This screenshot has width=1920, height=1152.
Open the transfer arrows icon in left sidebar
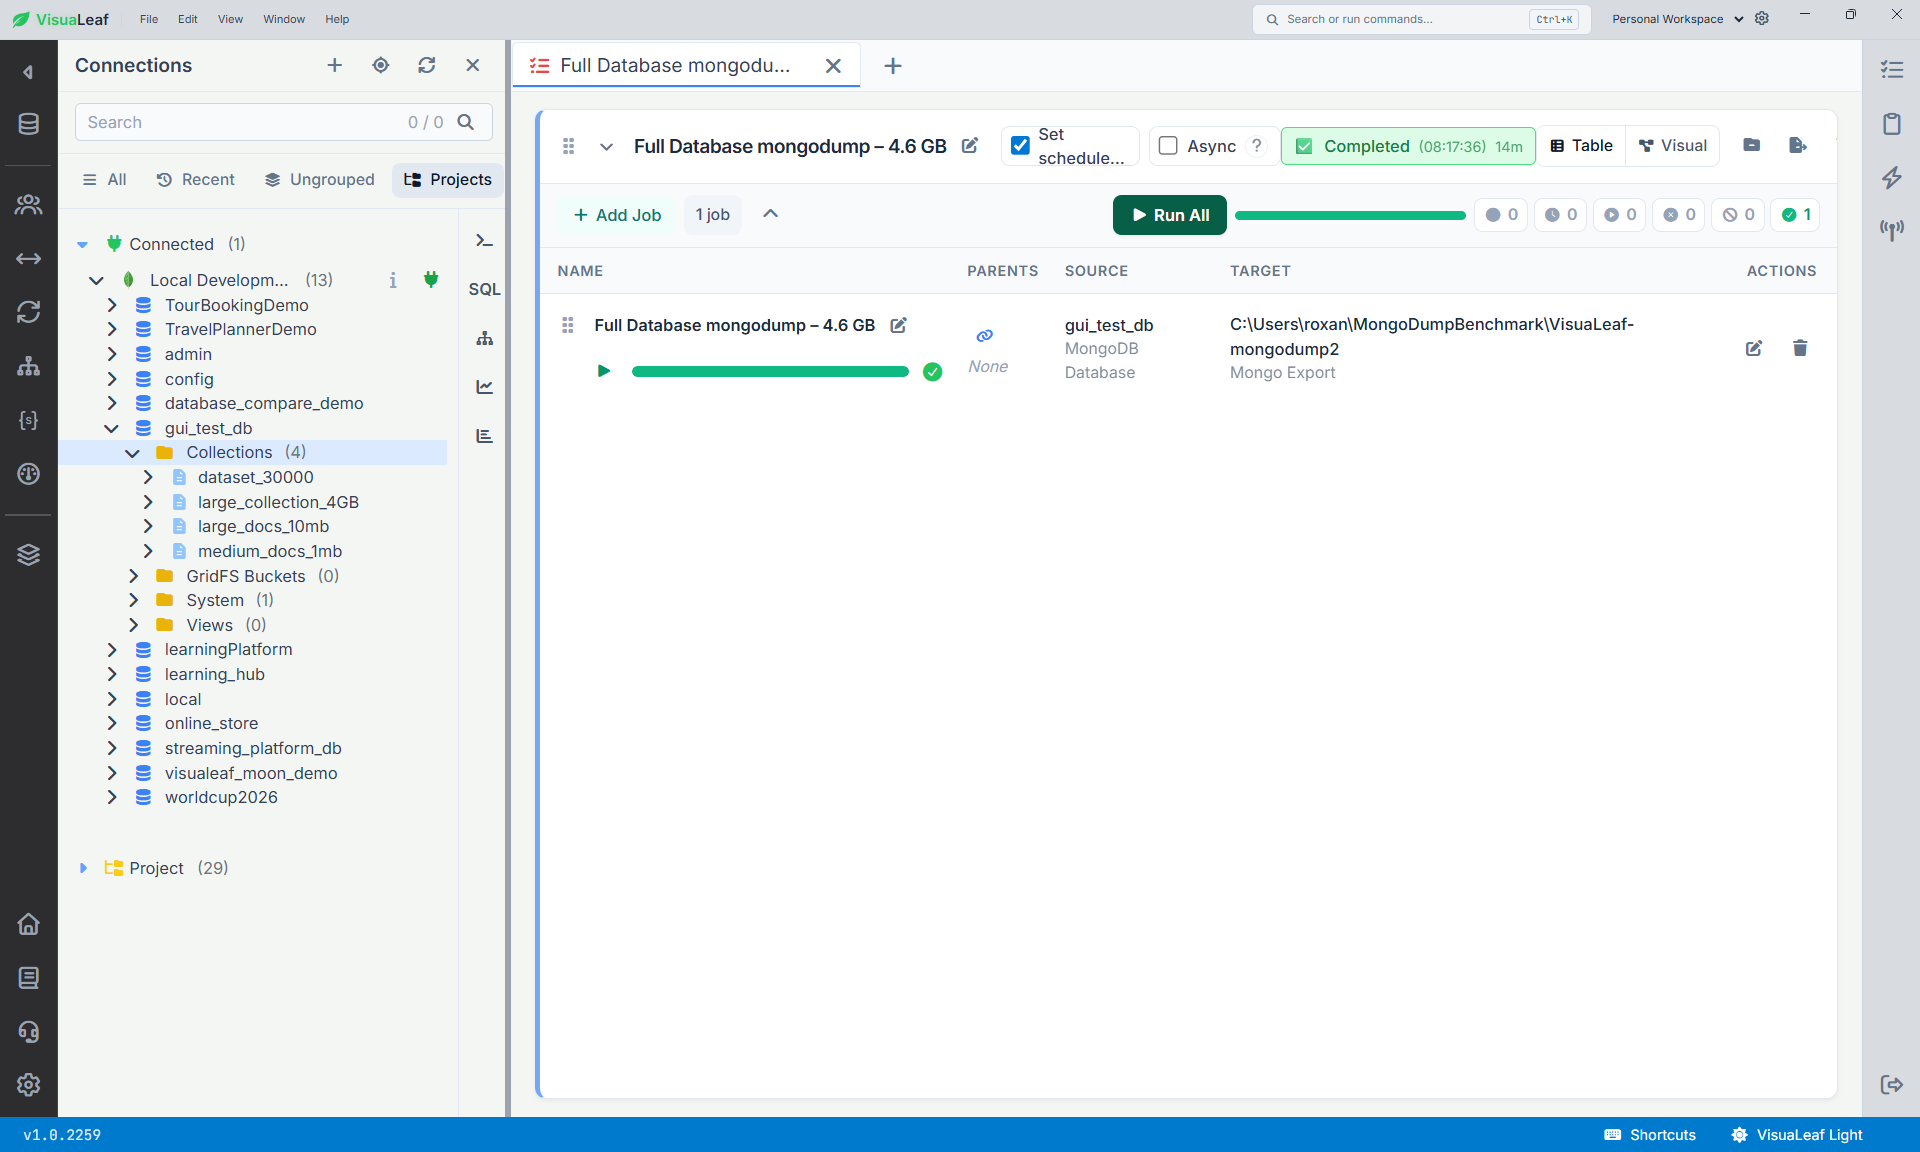(x=28, y=259)
